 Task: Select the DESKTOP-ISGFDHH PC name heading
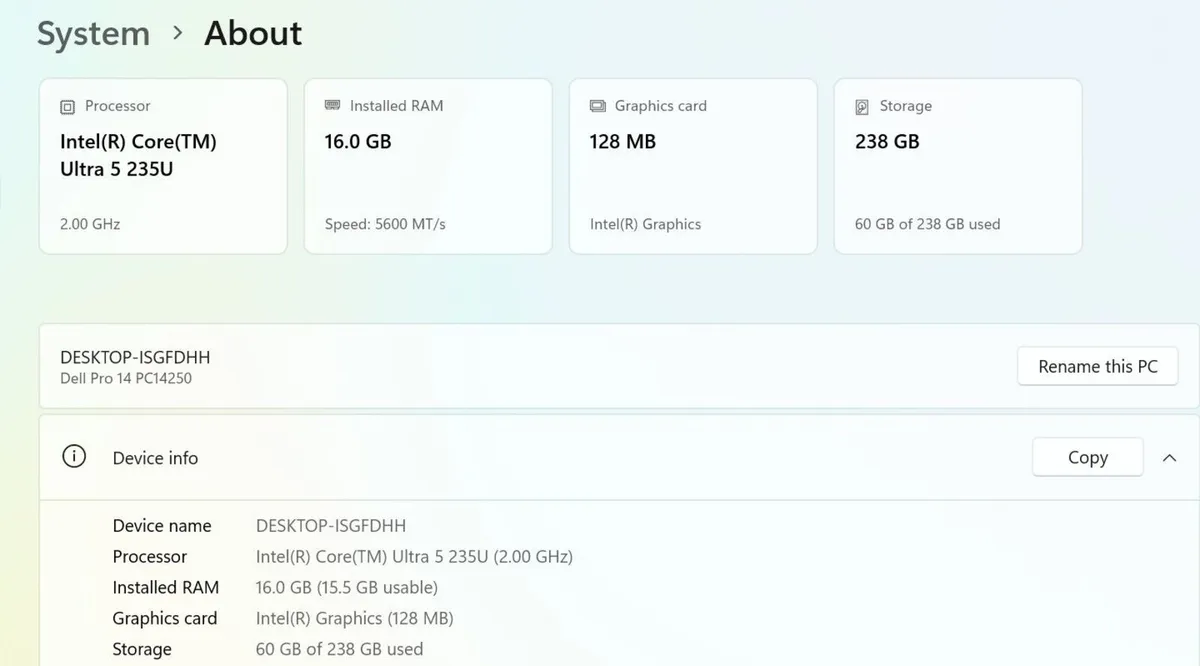135,357
